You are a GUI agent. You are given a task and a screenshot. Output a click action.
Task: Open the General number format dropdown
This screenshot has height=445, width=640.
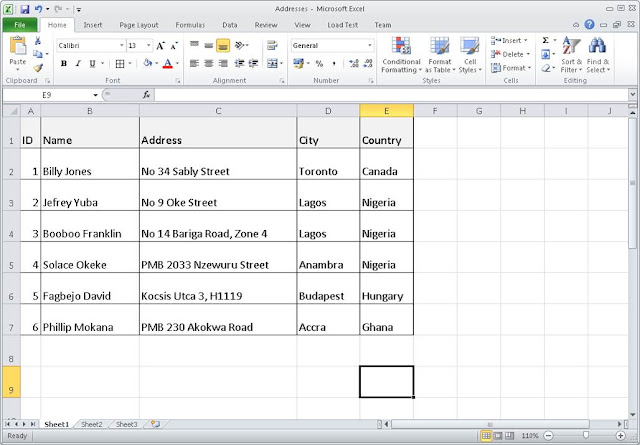click(369, 45)
